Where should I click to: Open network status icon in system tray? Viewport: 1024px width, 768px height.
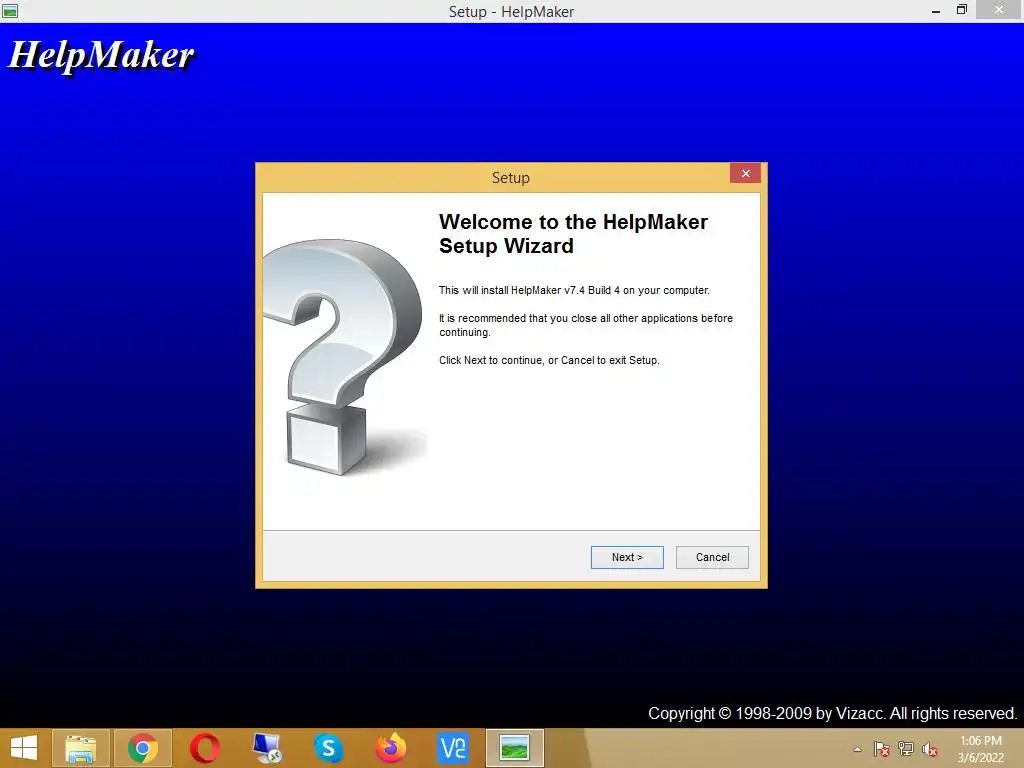(x=906, y=749)
